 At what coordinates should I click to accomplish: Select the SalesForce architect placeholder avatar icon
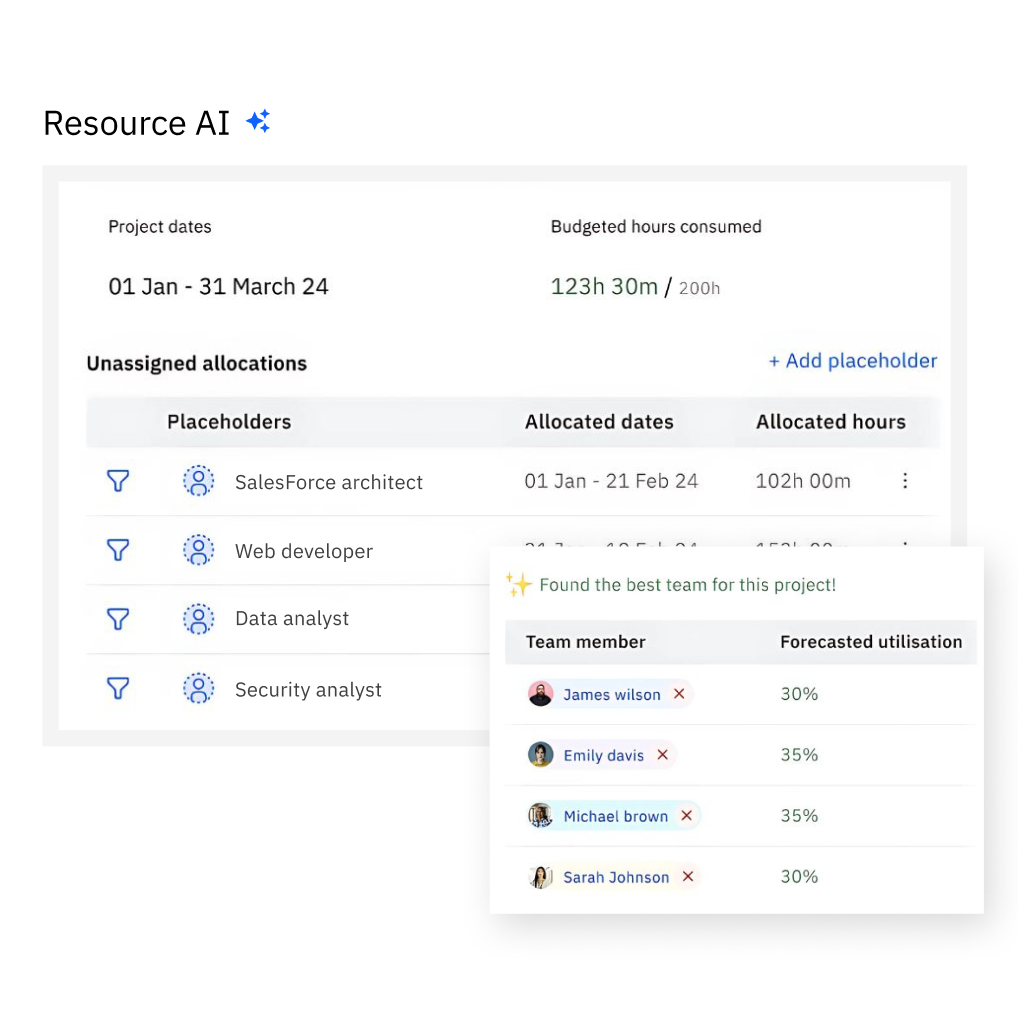coord(198,481)
